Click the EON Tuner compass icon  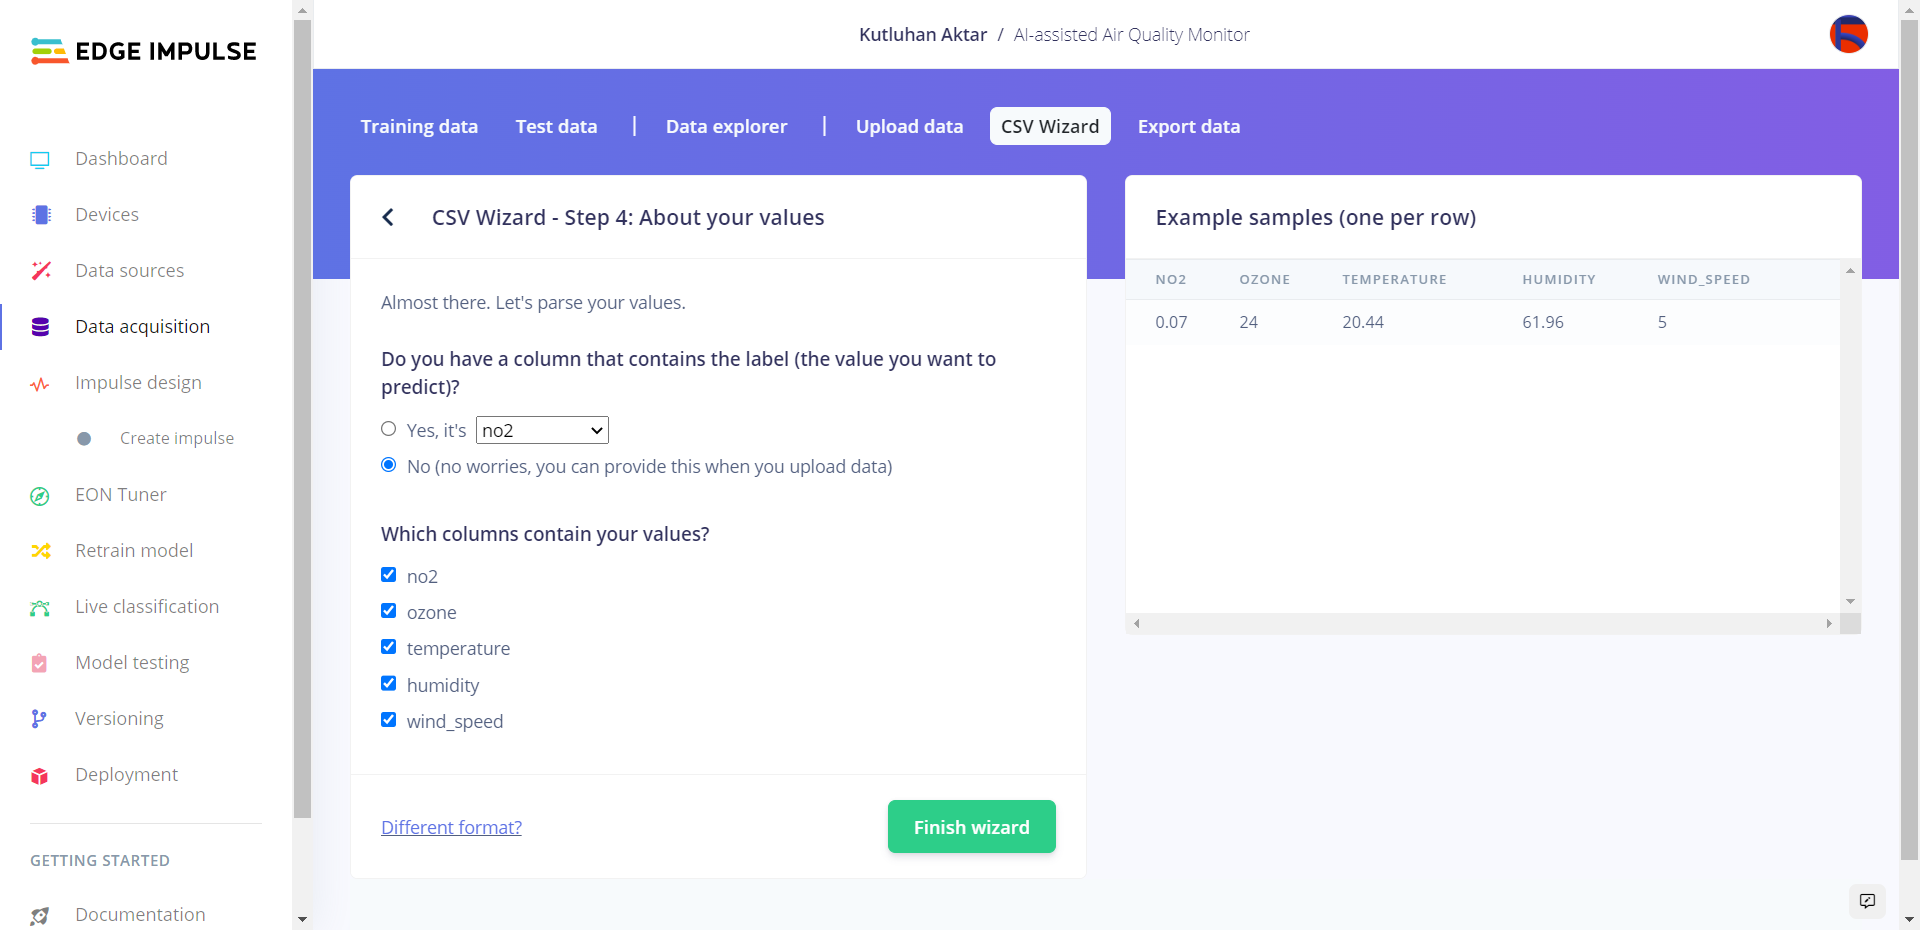pyautogui.click(x=40, y=496)
